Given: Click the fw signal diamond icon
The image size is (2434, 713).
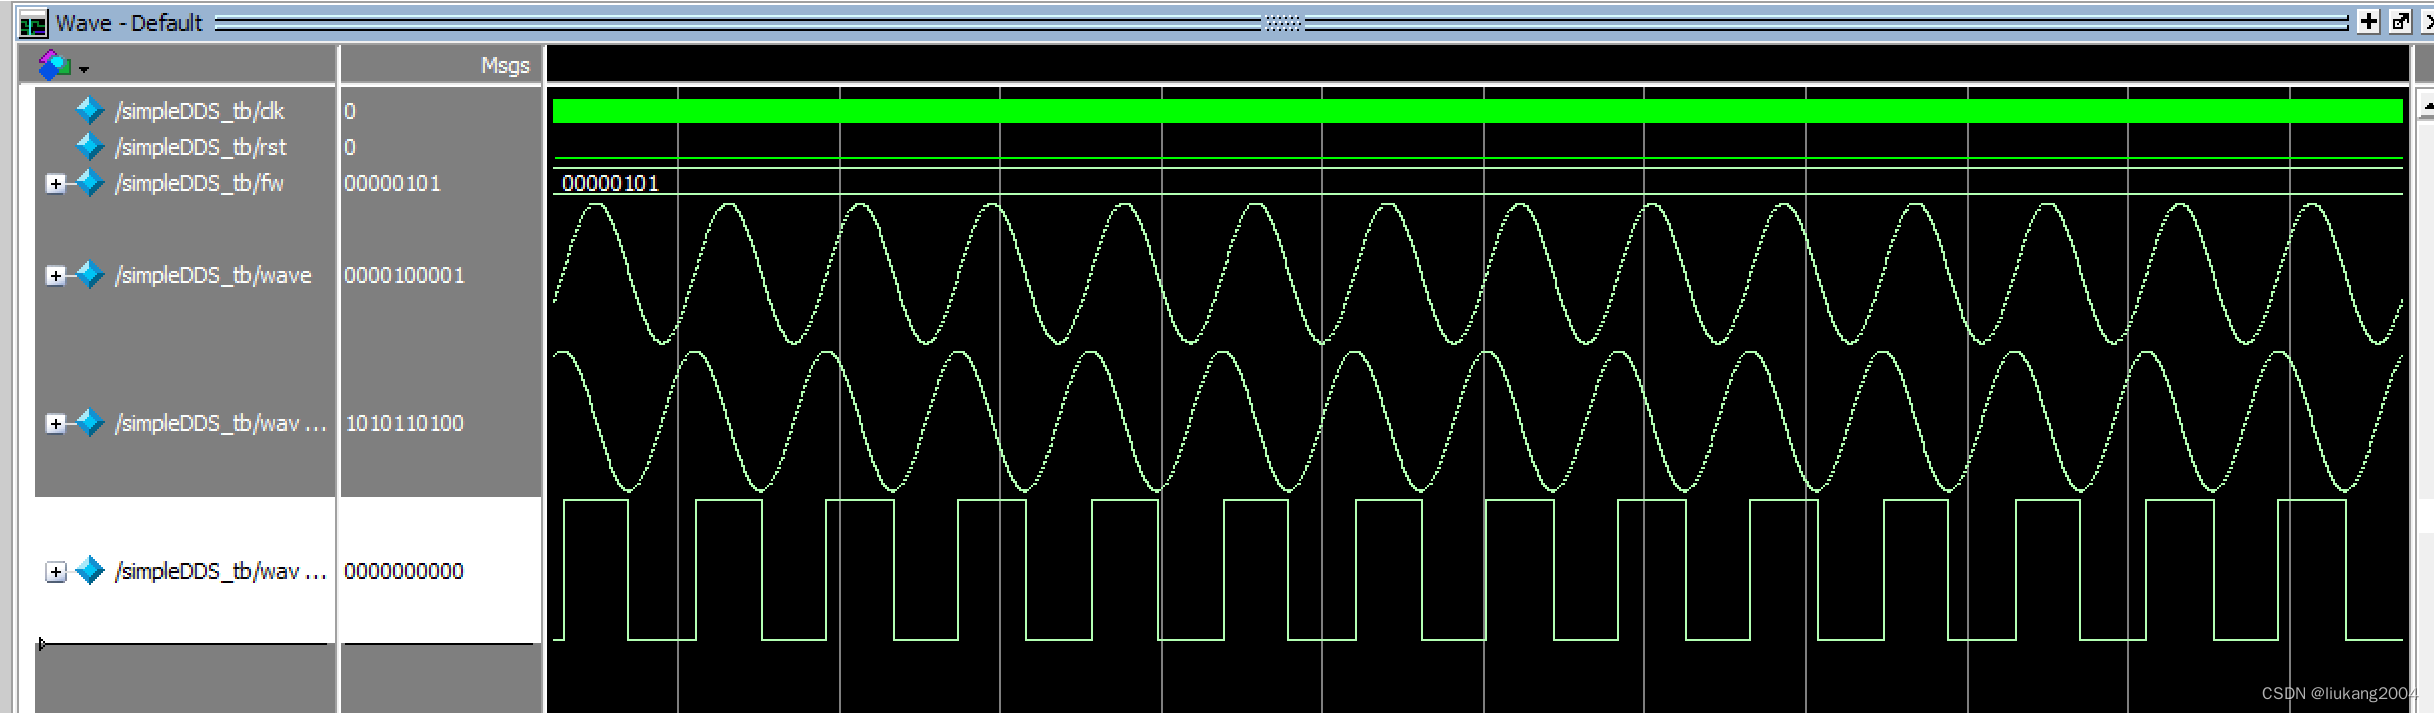Looking at the screenshot, I should coord(90,182).
